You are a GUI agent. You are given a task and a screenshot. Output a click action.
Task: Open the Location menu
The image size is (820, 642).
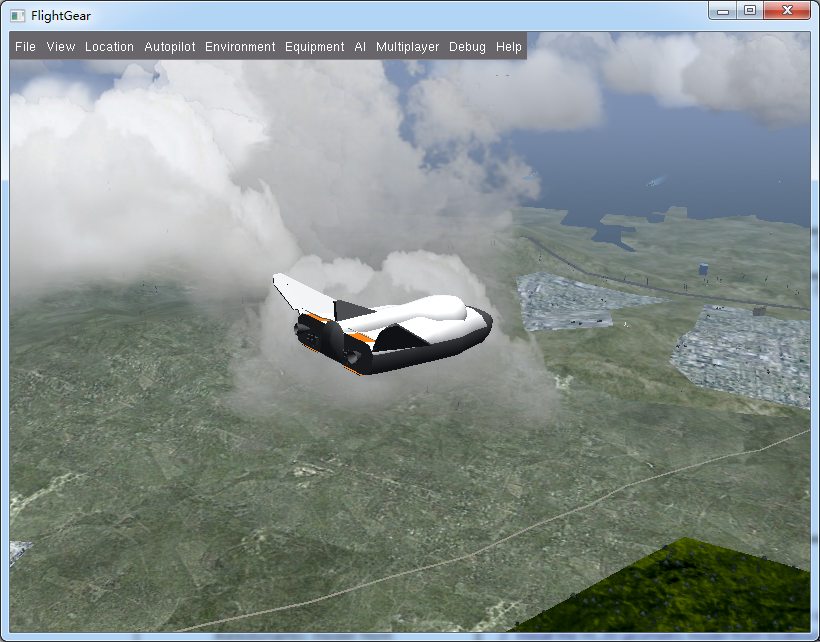(x=109, y=47)
